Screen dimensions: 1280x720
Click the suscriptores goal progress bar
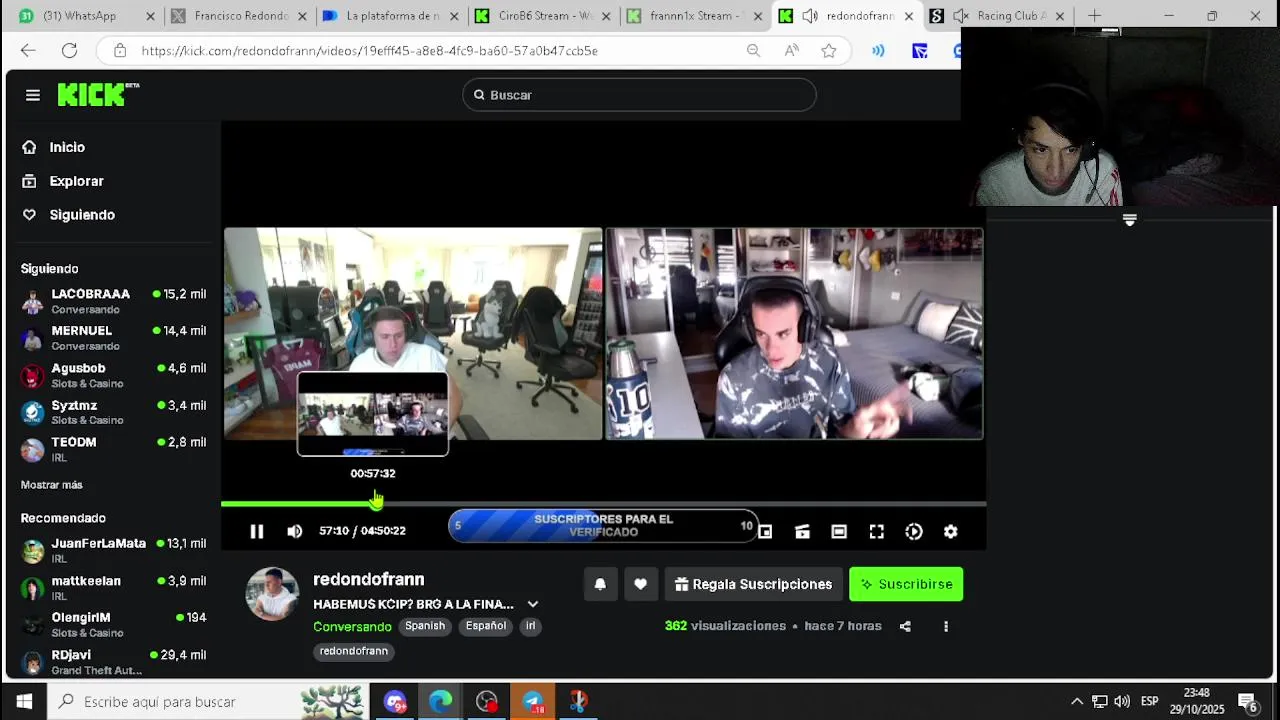(x=603, y=526)
